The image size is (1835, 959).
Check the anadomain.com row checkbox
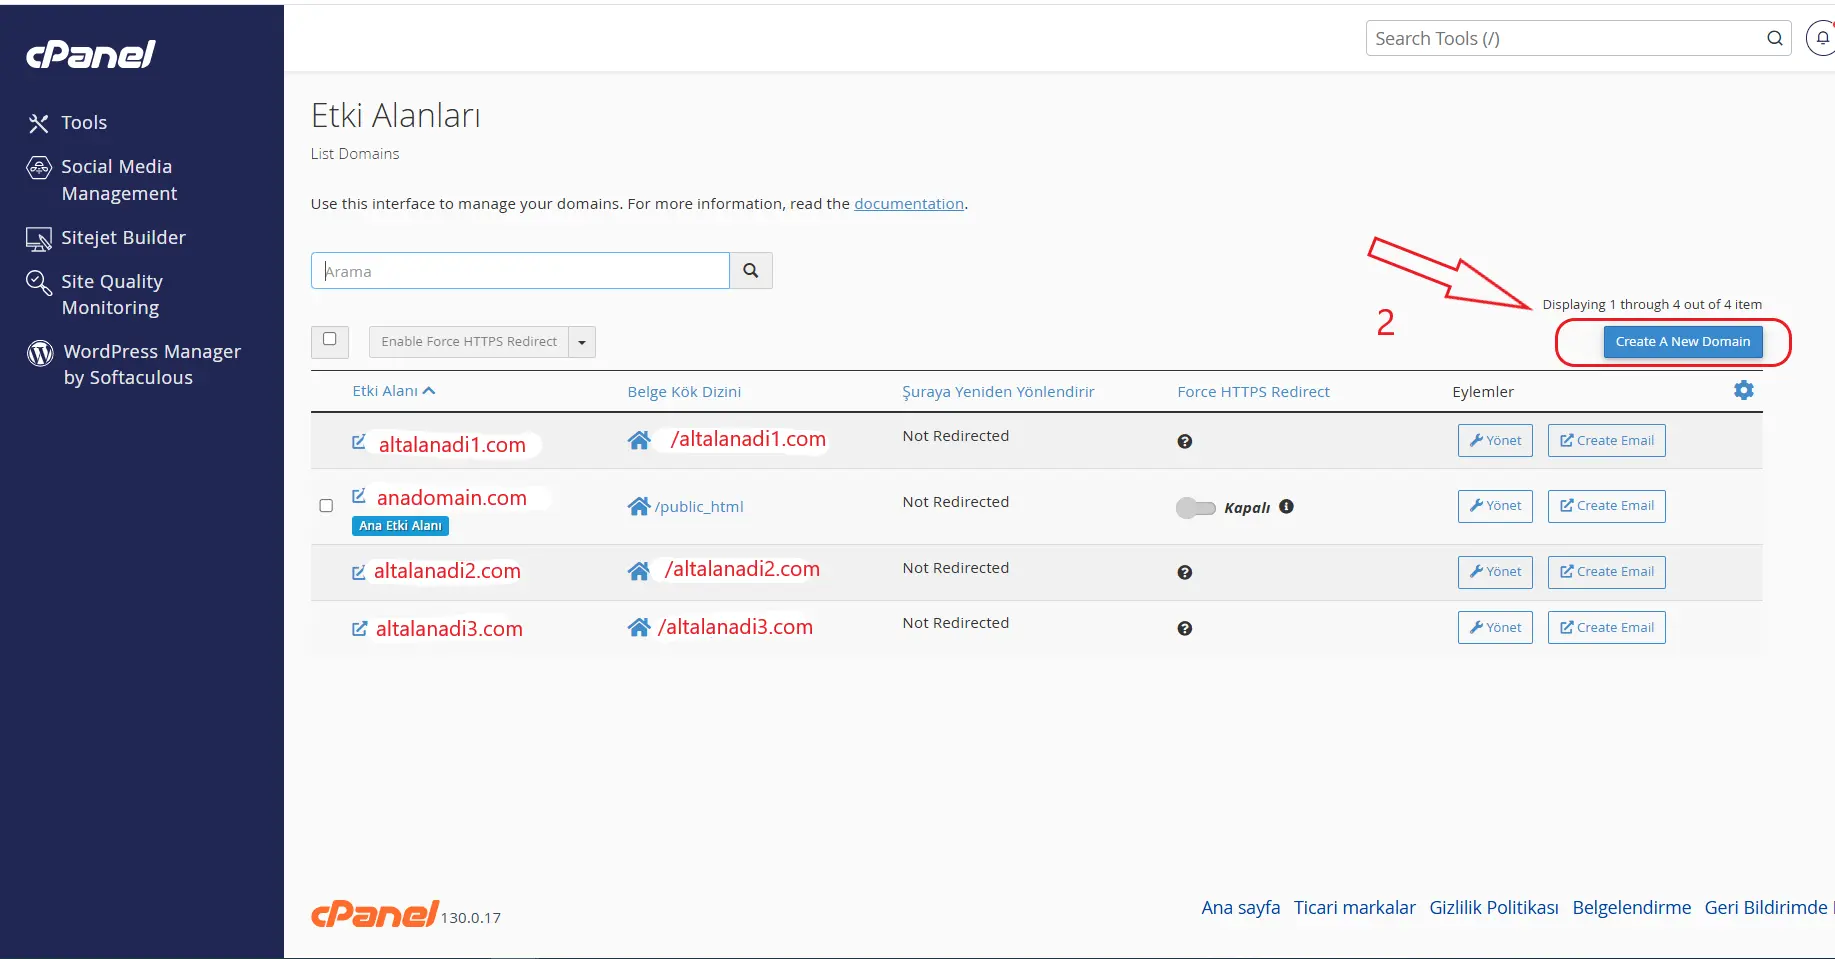pyautogui.click(x=326, y=506)
